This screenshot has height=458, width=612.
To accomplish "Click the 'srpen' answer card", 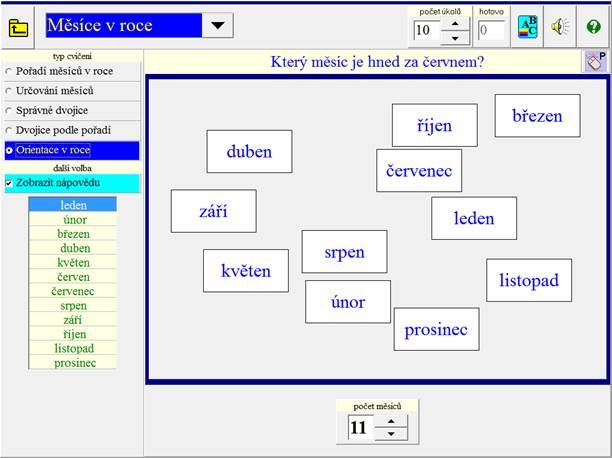I will pyautogui.click(x=344, y=252).
